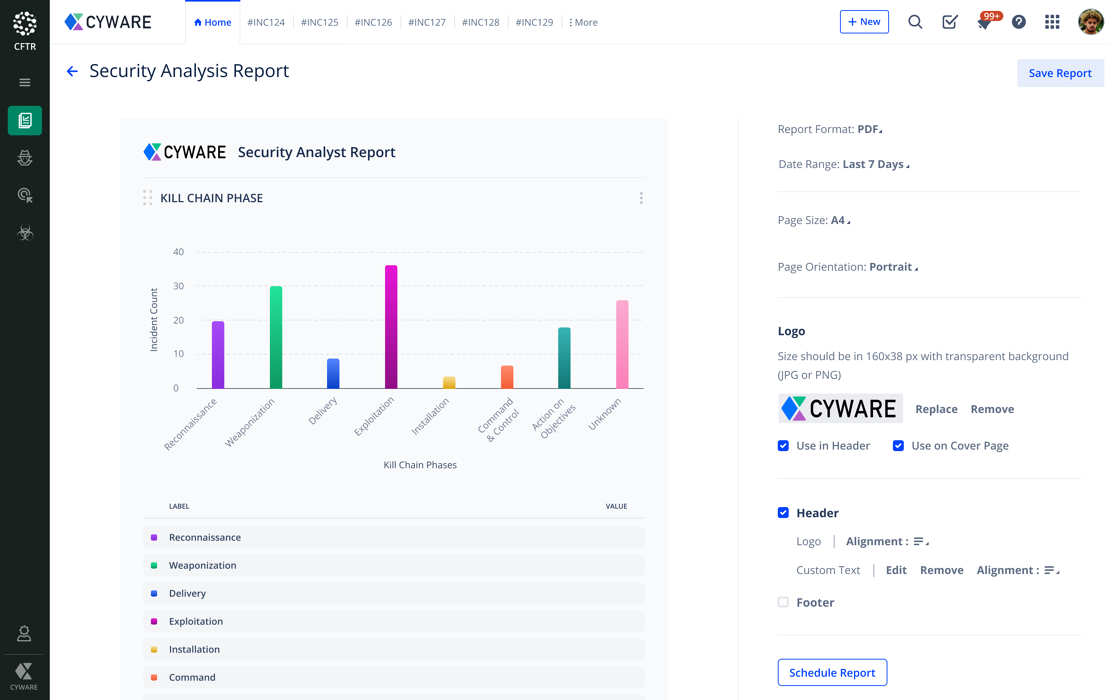Expand the sidebar hamburger menu
The width and height of the screenshot is (1120, 700).
pos(25,83)
